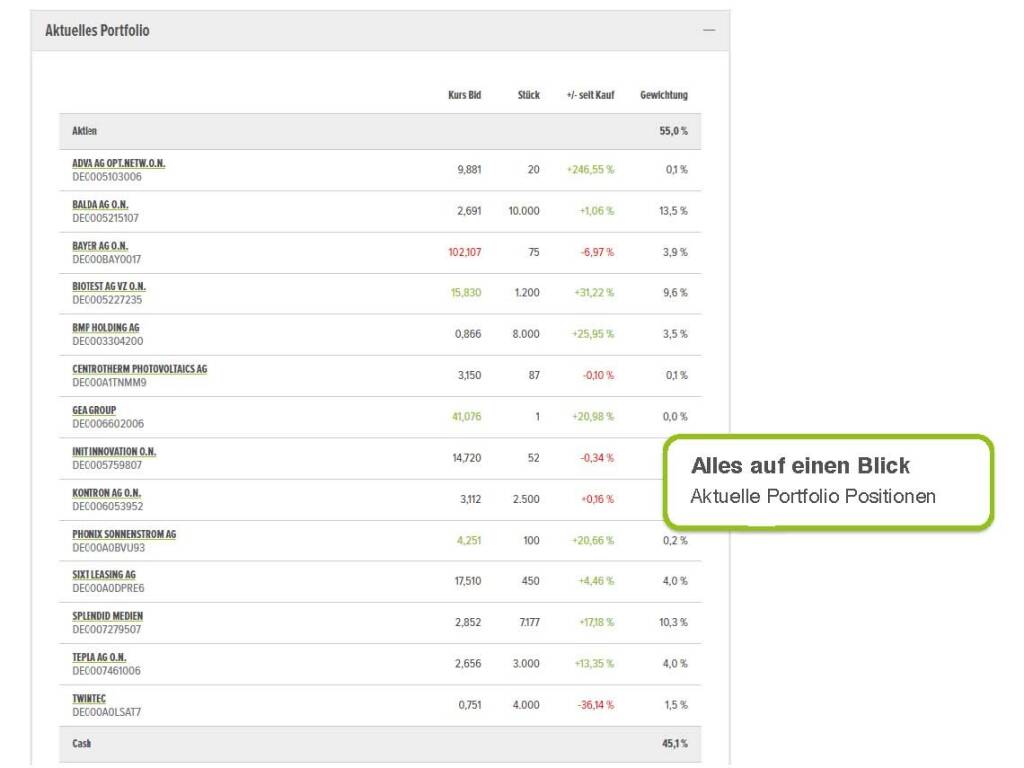
Task: Open INIT INNOVATION O.N. link
Action: click(x=114, y=451)
